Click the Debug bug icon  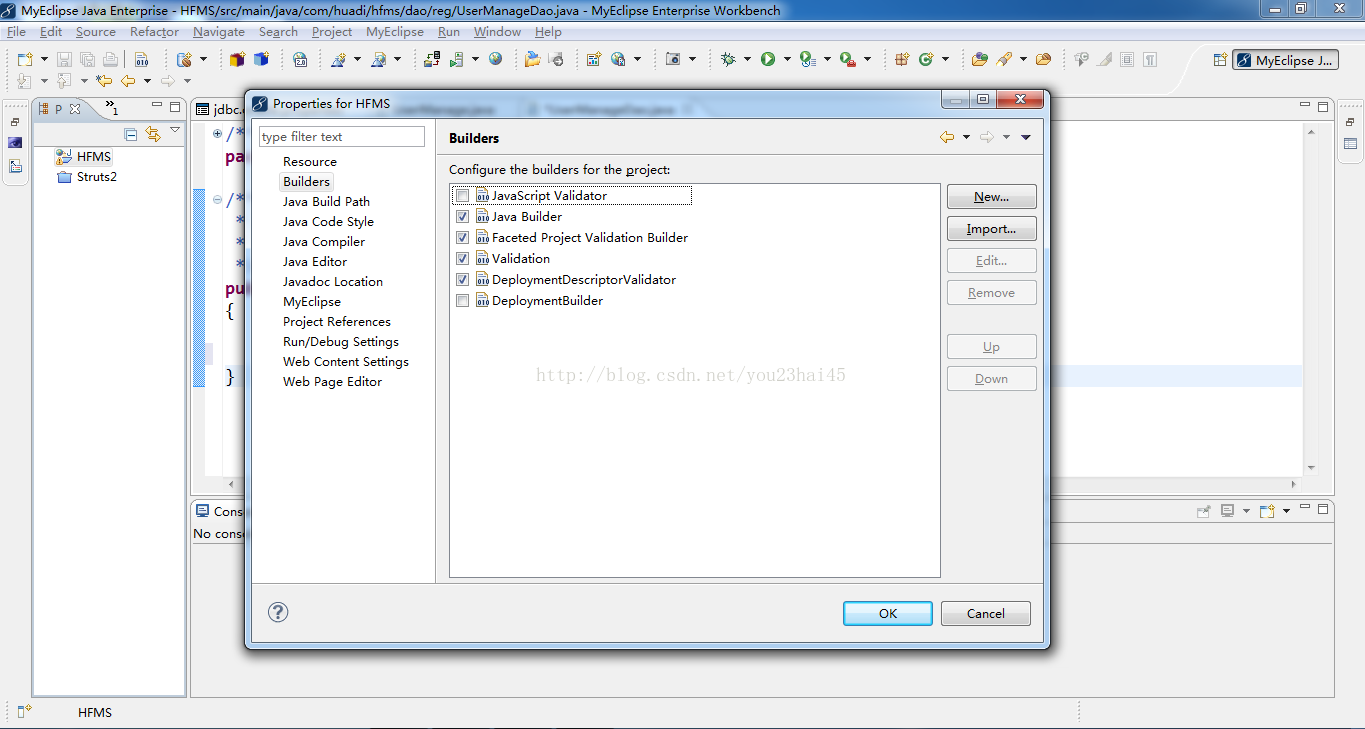pos(728,60)
